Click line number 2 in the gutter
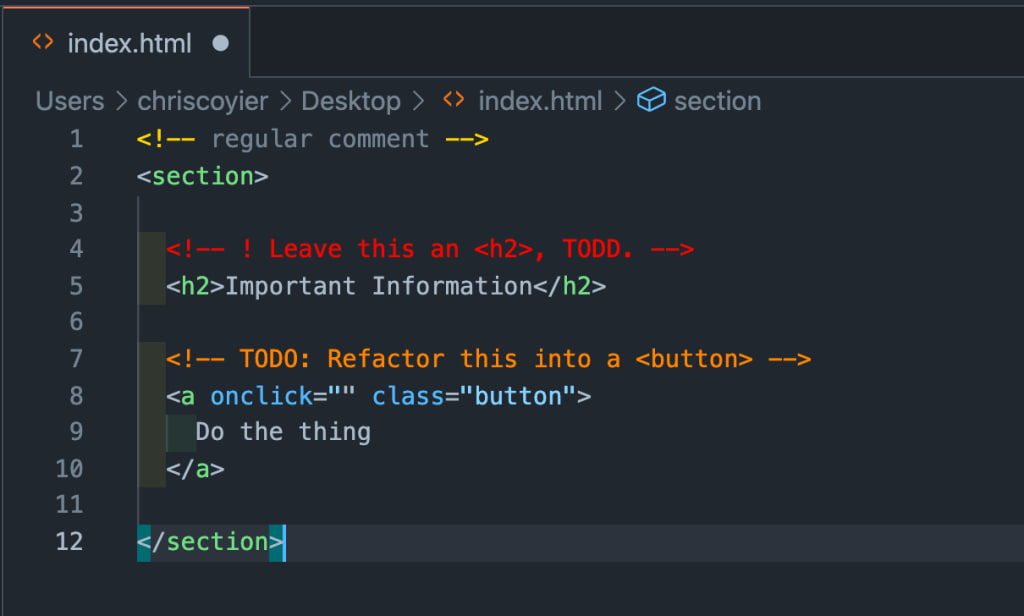This screenshot has height=616, width=1024. (x=76, y=176)
